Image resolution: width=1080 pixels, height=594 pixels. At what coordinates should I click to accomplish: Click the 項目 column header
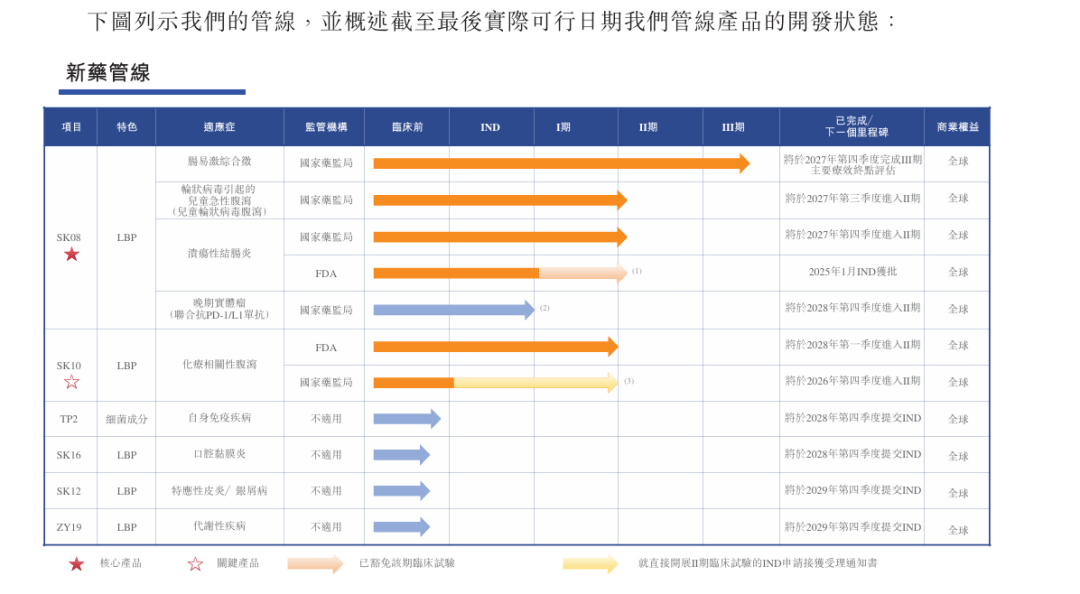(x=72, y=127)
